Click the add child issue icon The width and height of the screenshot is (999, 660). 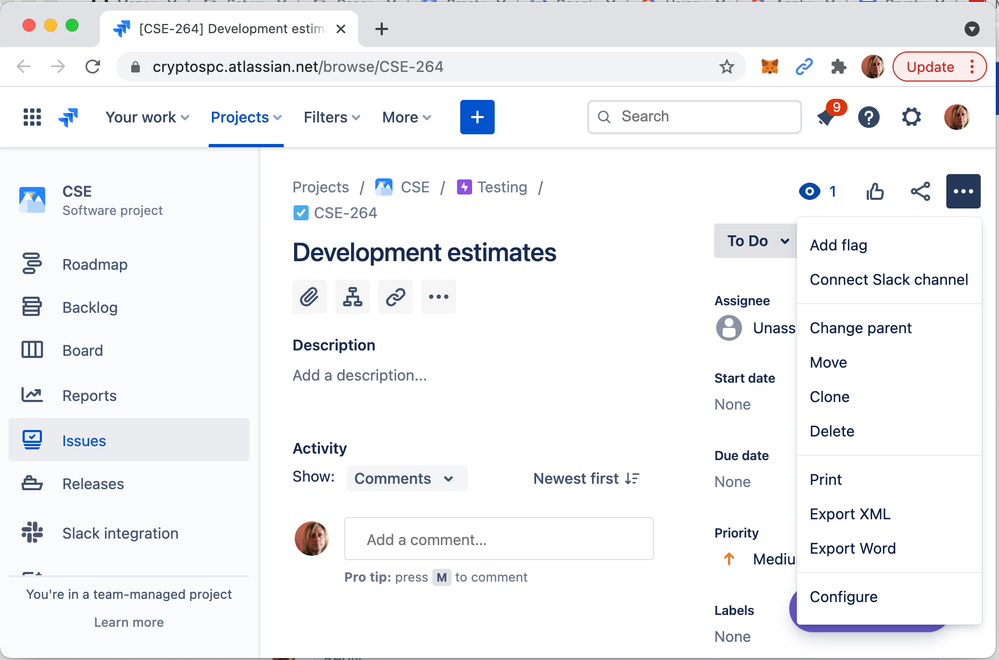coord(353,297)
